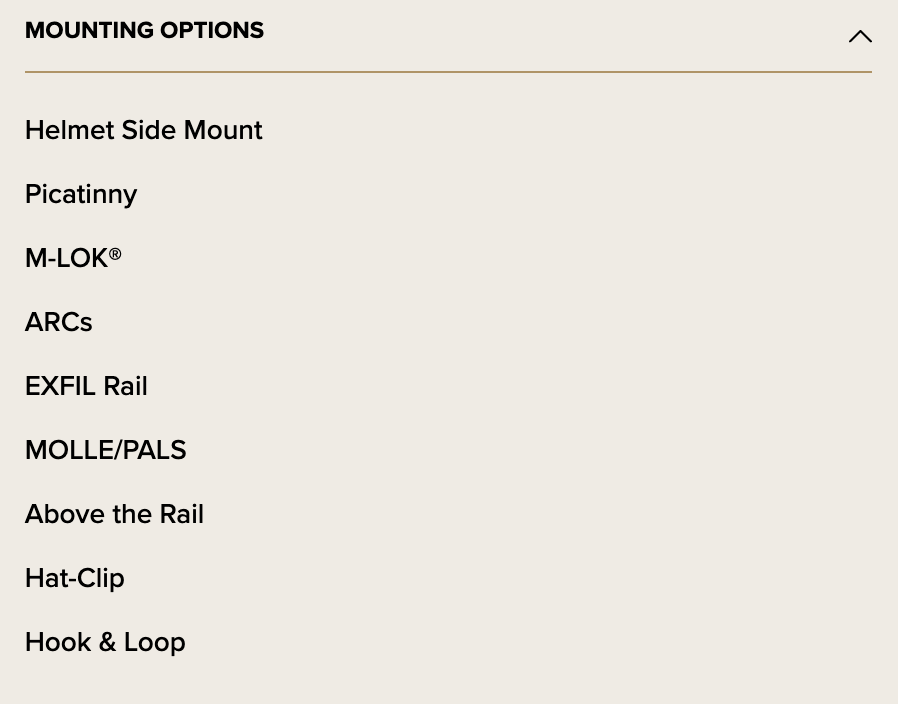Screen dimensions: 898x704
Task: Click the gold divider line under the heading
Action: (448, 72)
